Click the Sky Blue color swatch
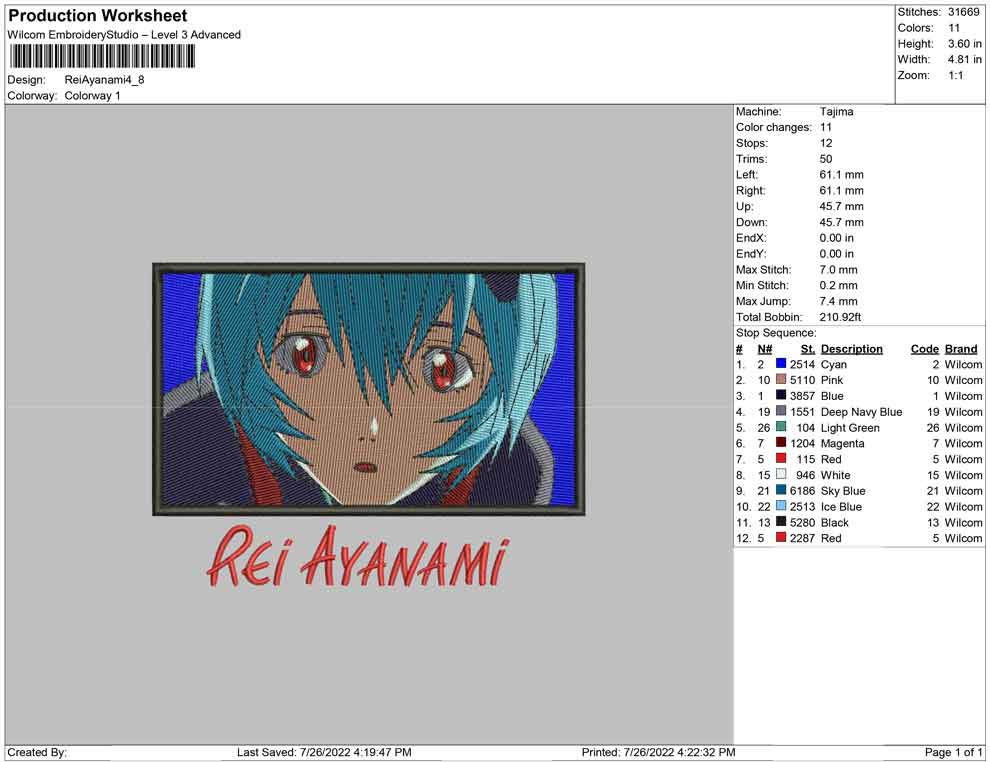Viewport: 990px width, 762px height. 781,491
